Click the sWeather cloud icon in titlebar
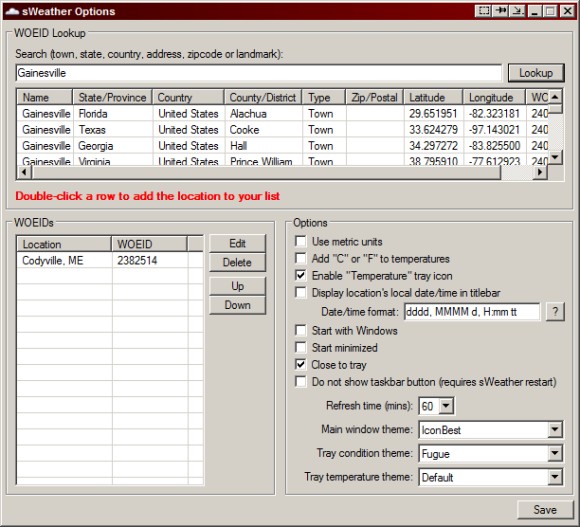This screenshot has height=527, width=580. pos(12,11)
